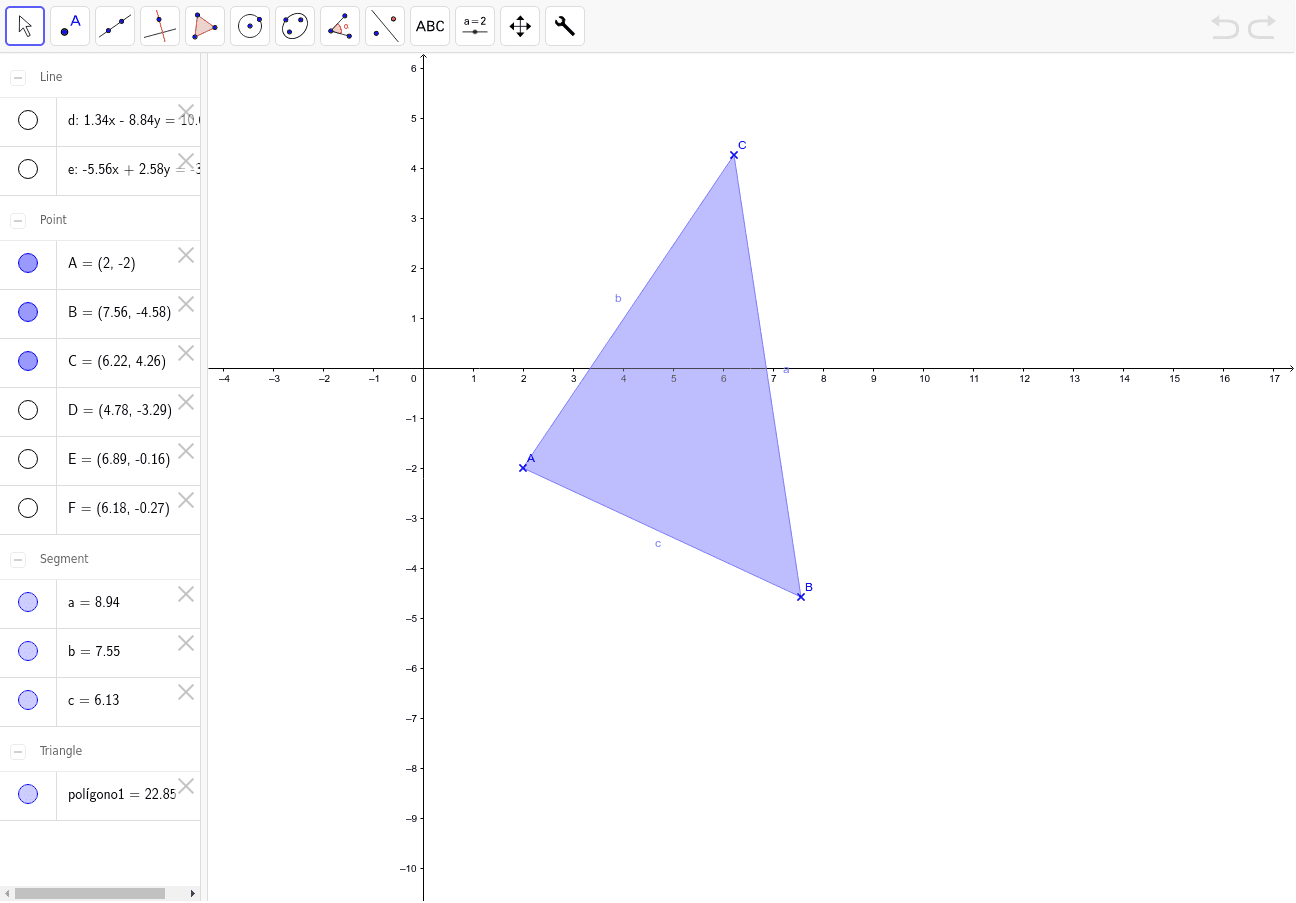
Task: Select the Move Graphics View tool
Action: (520, 26)
